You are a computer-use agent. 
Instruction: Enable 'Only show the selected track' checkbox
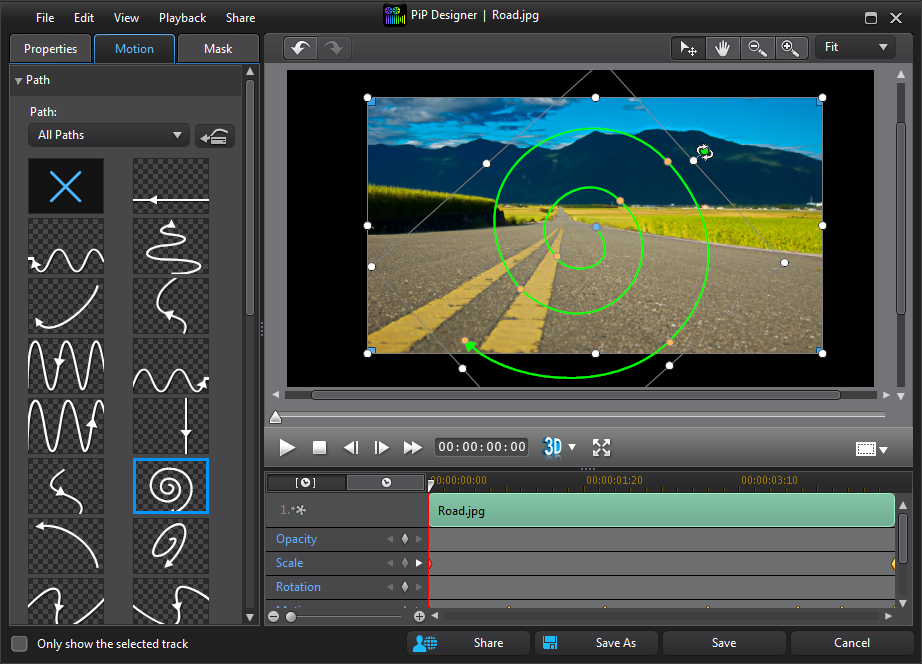pos(17,644)
